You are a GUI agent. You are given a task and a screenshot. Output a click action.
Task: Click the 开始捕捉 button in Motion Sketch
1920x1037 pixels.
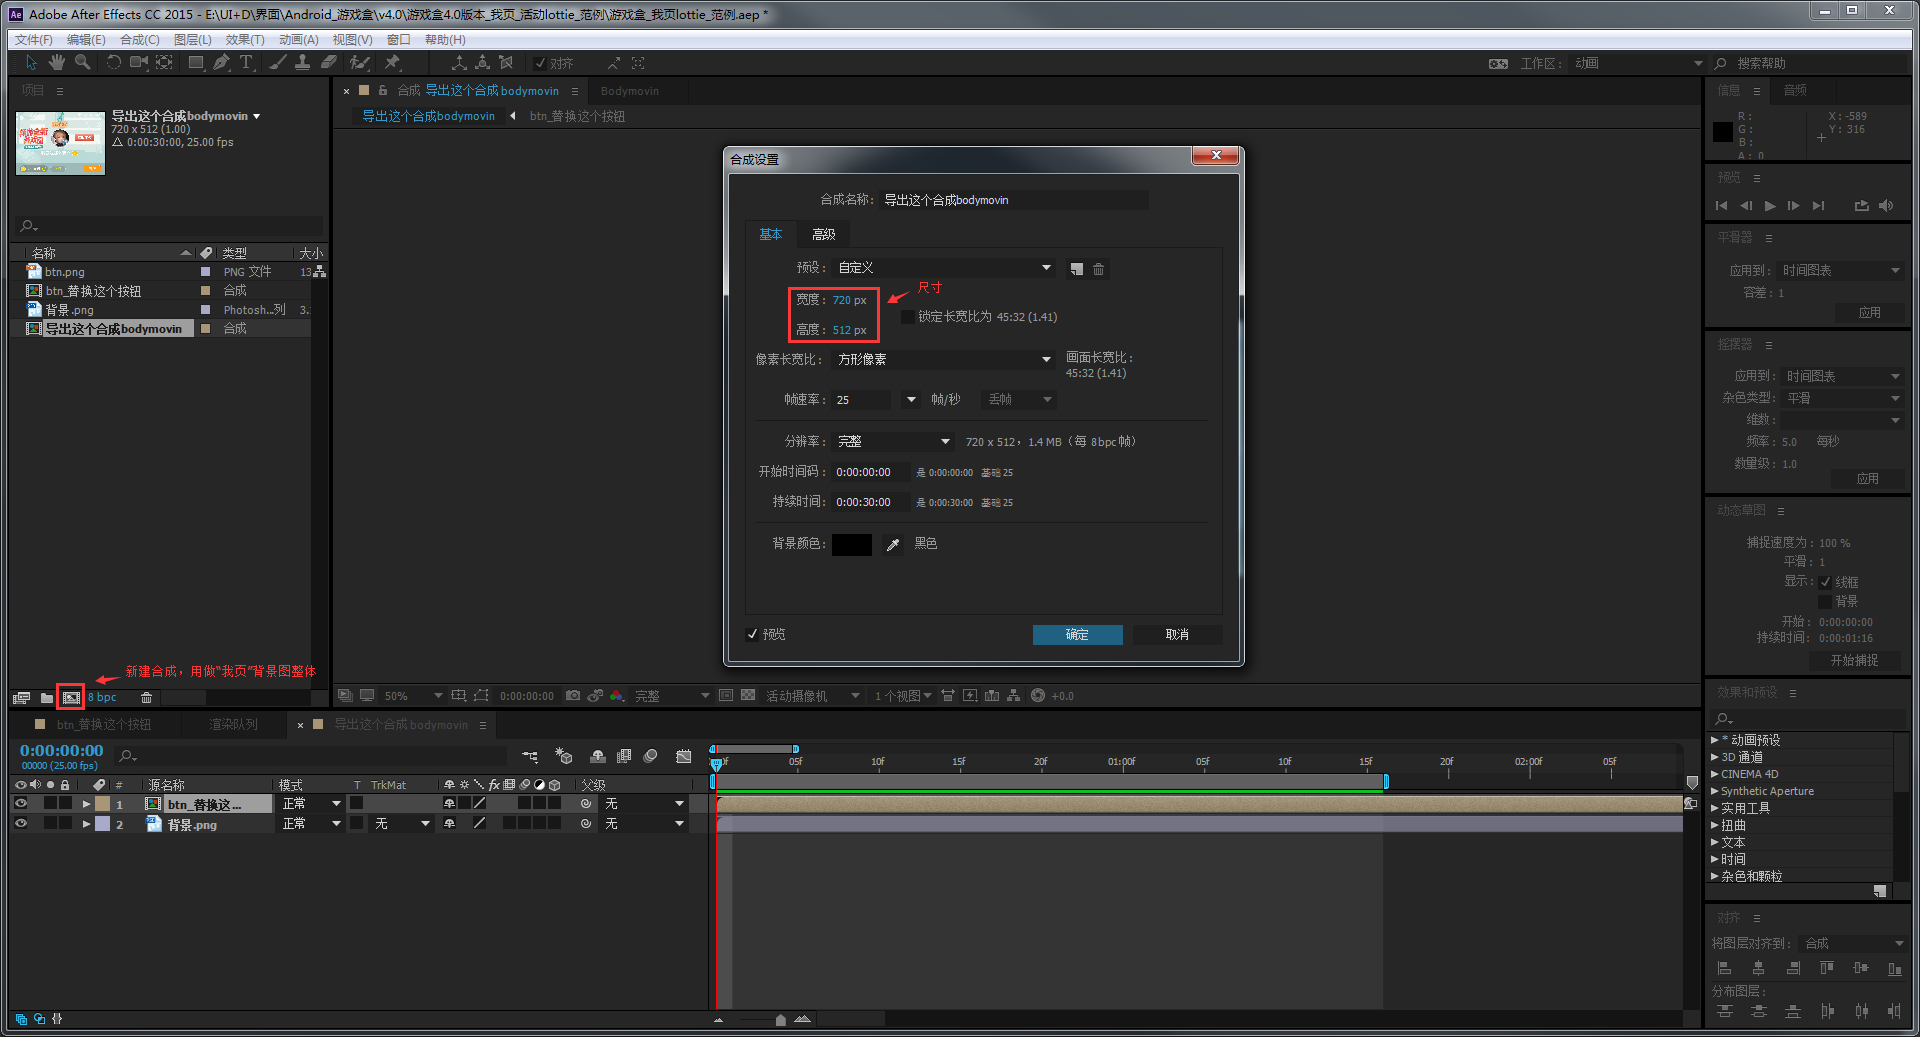(x=1854, y=661)
